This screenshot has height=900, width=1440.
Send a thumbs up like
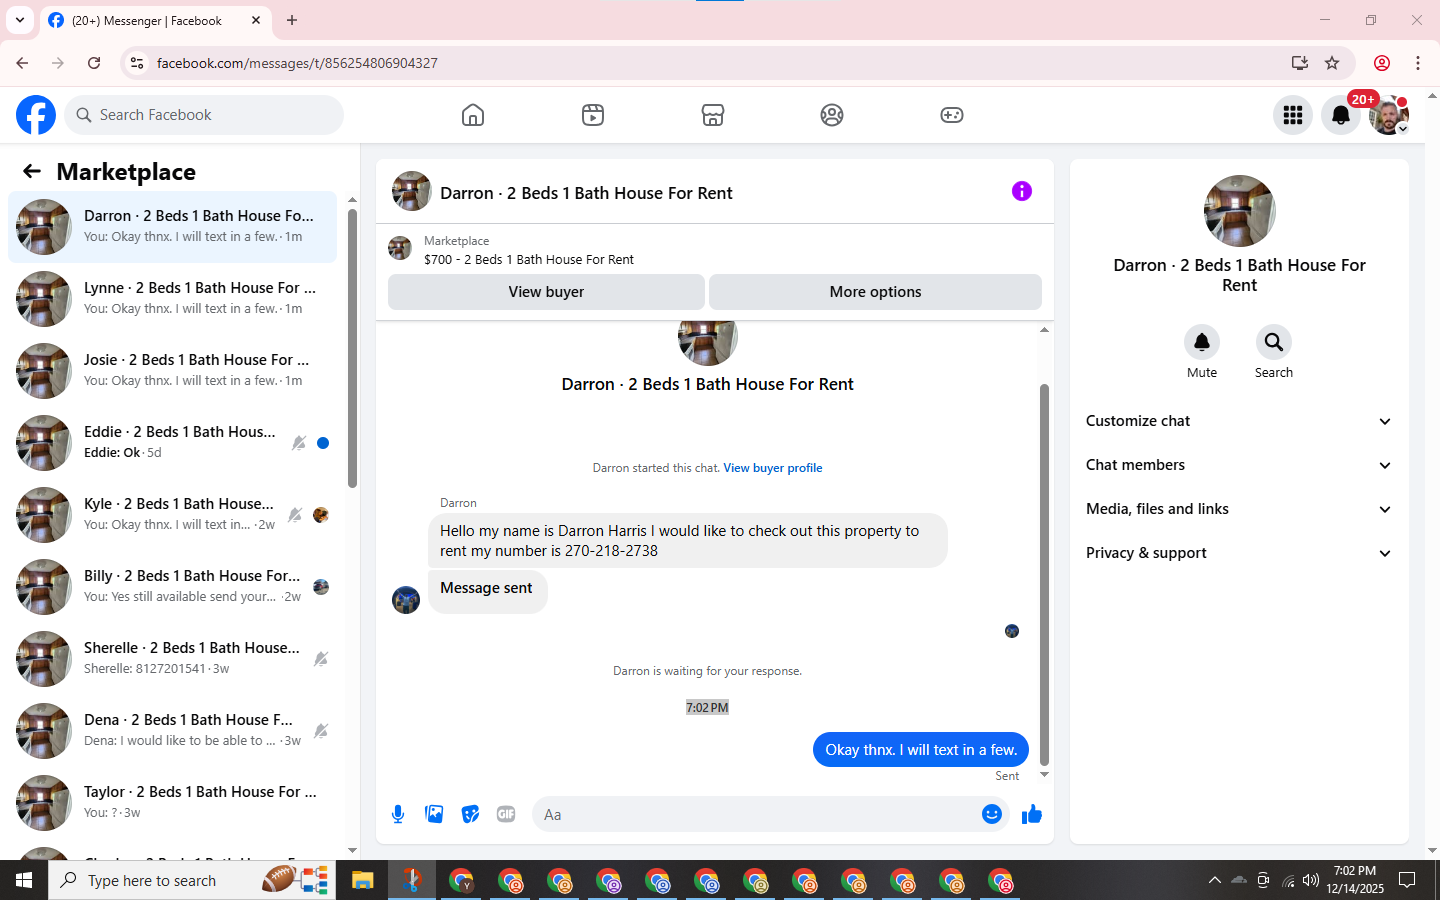(1032, 814)
